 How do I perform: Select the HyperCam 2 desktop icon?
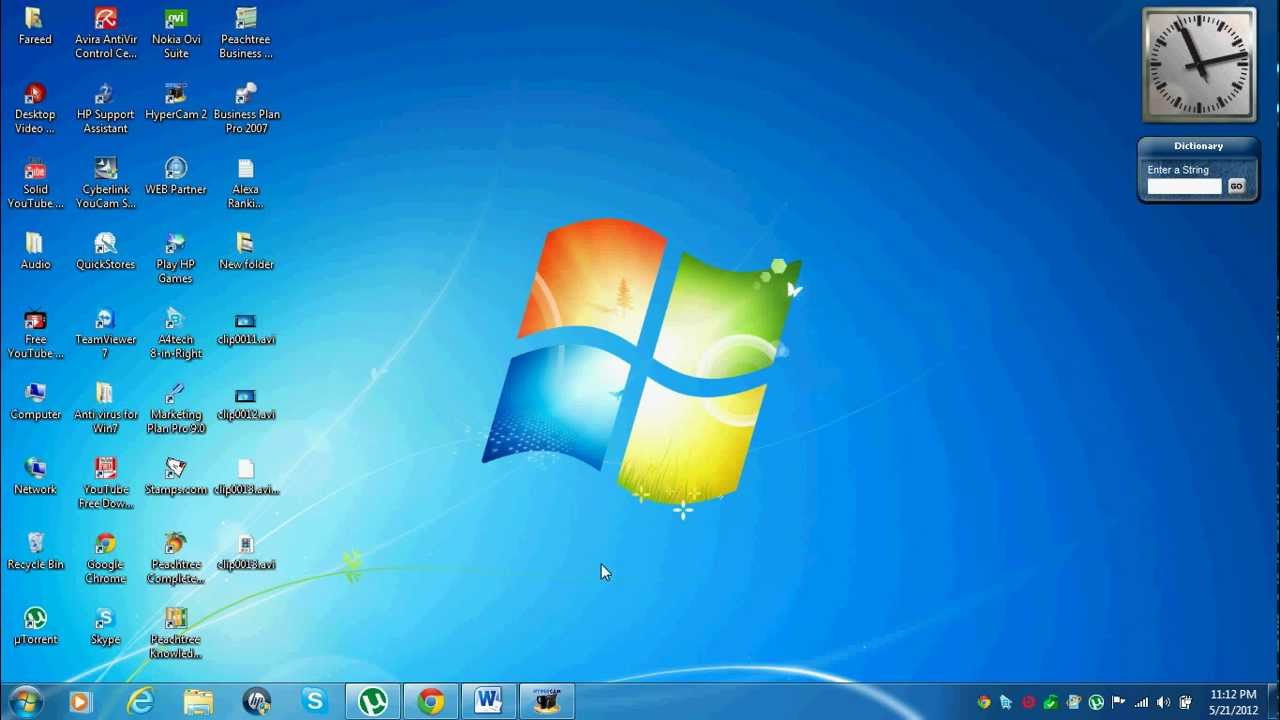[176, 102]
